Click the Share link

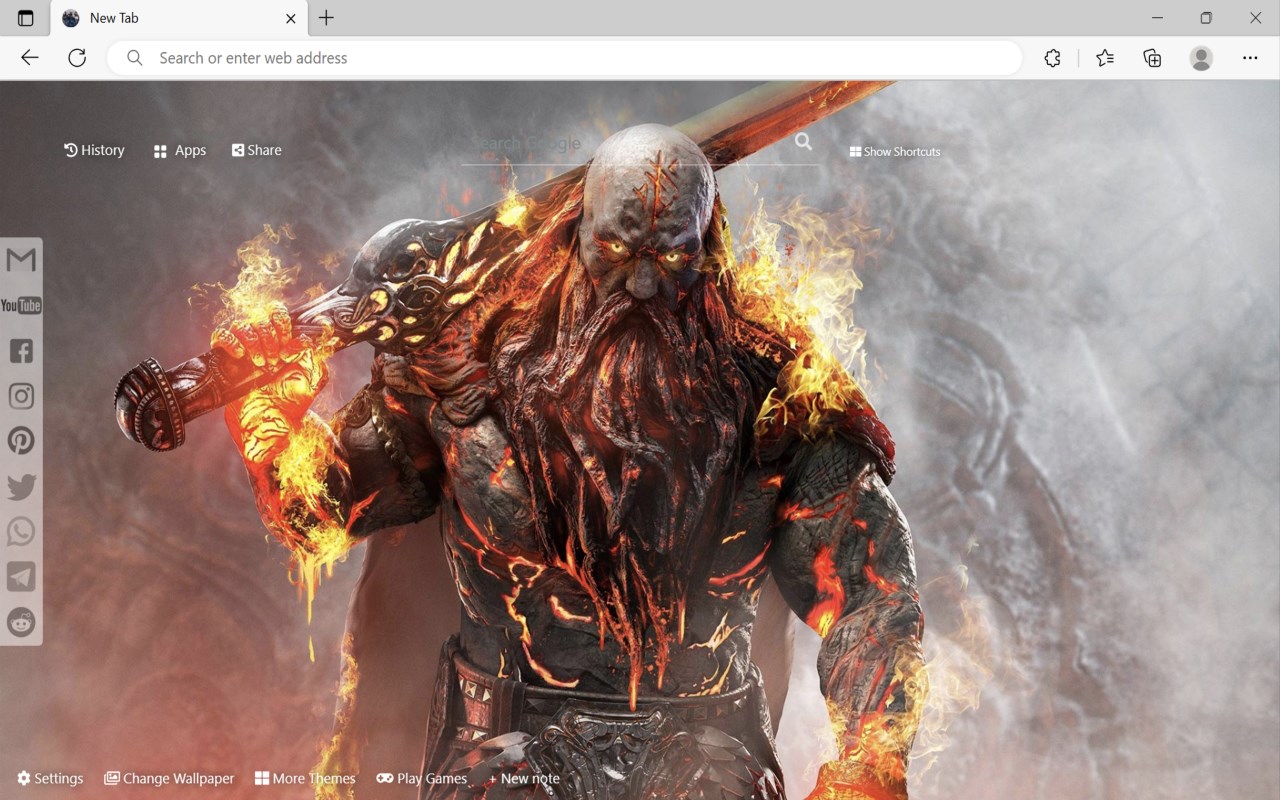point(257,150)
